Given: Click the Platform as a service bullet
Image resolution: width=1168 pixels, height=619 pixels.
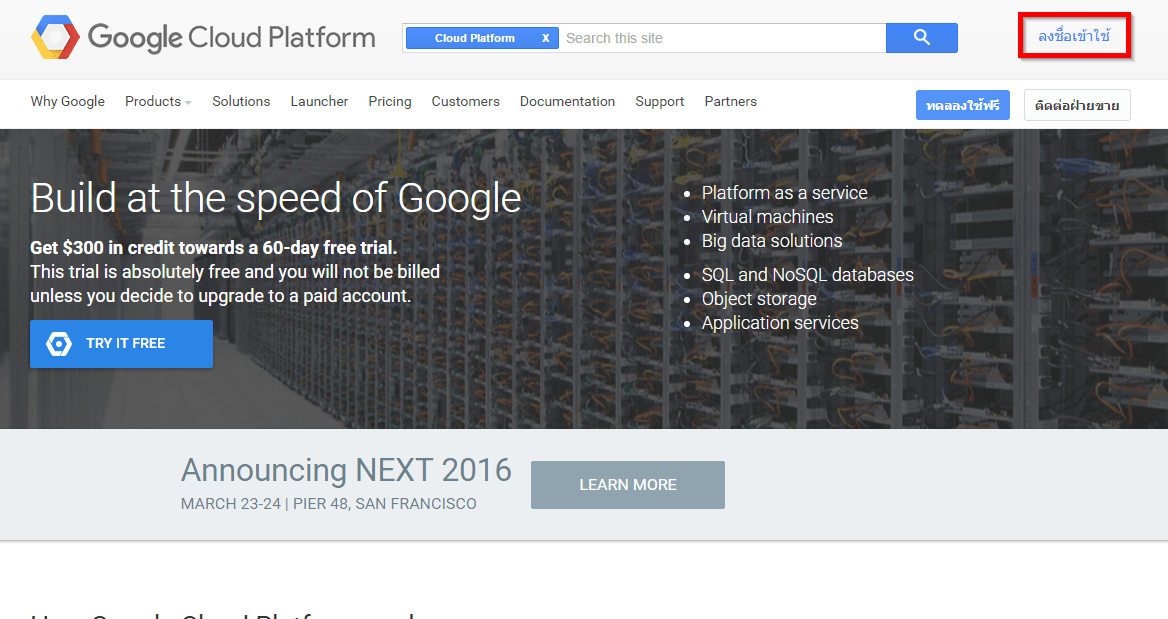Looking at the screenshot, I should pos(784,193).
